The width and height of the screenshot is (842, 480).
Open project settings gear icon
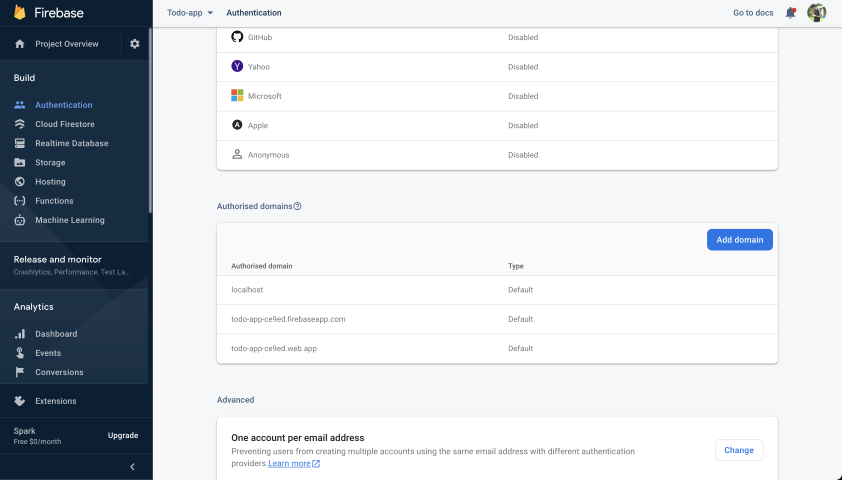pyautogui.click(x=135, y=44)
